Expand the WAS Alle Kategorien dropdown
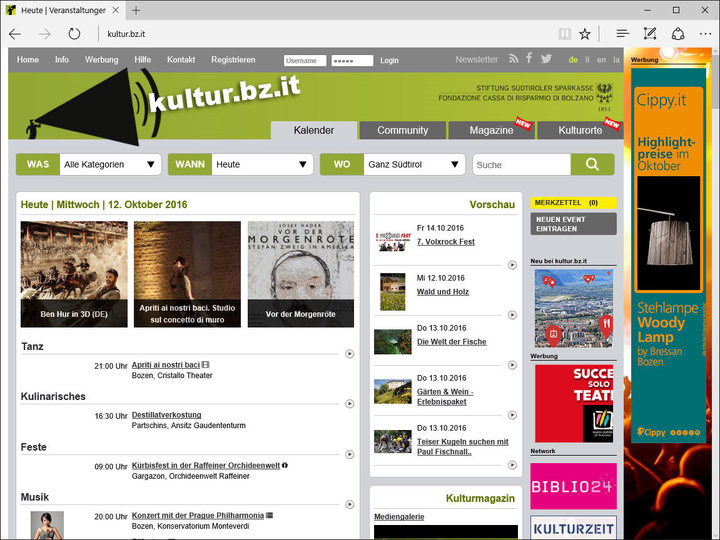 coord(110,164)
